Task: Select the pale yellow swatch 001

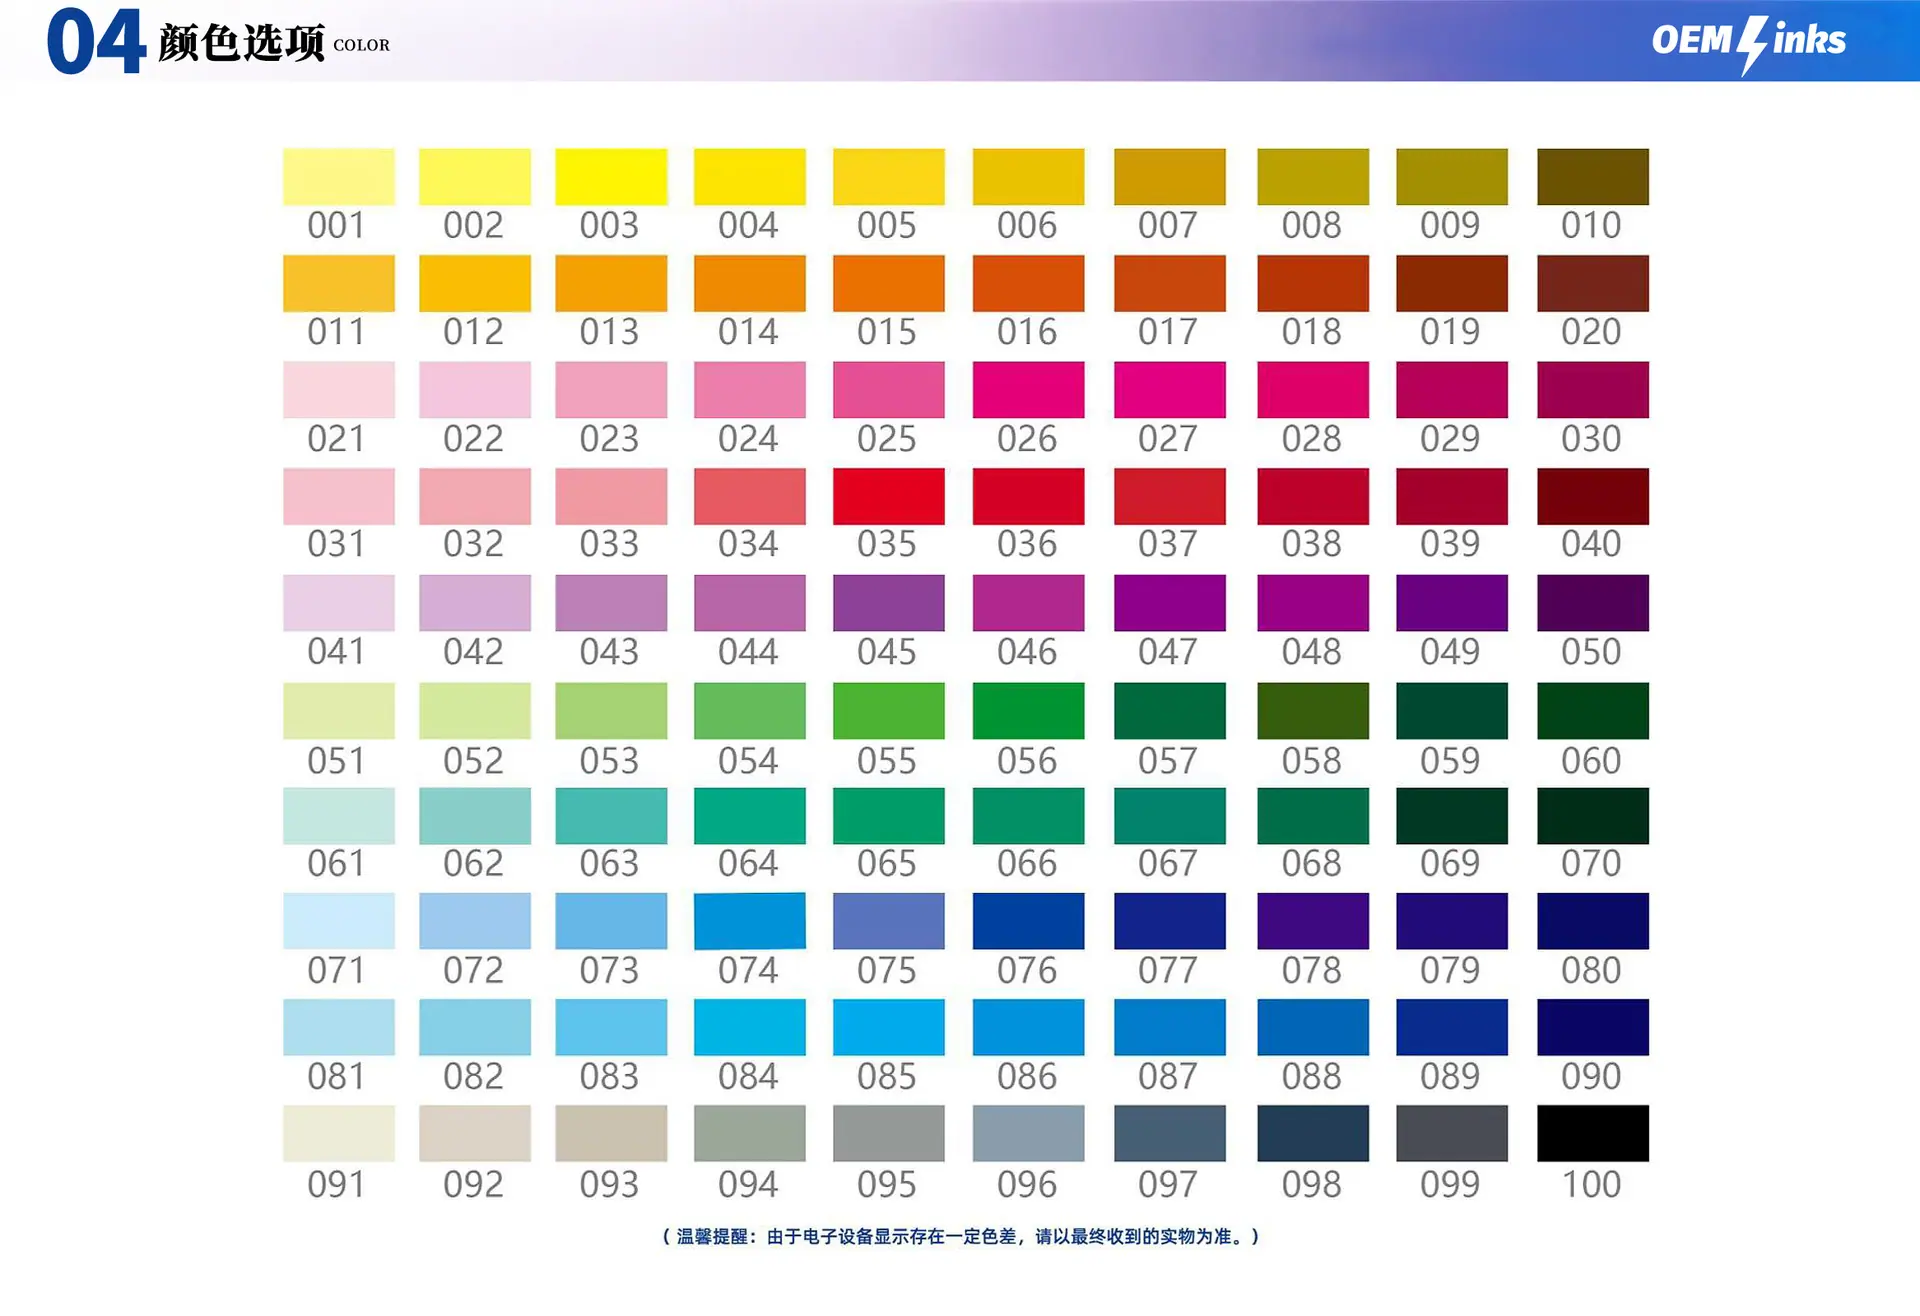Action: click(338, 177)
